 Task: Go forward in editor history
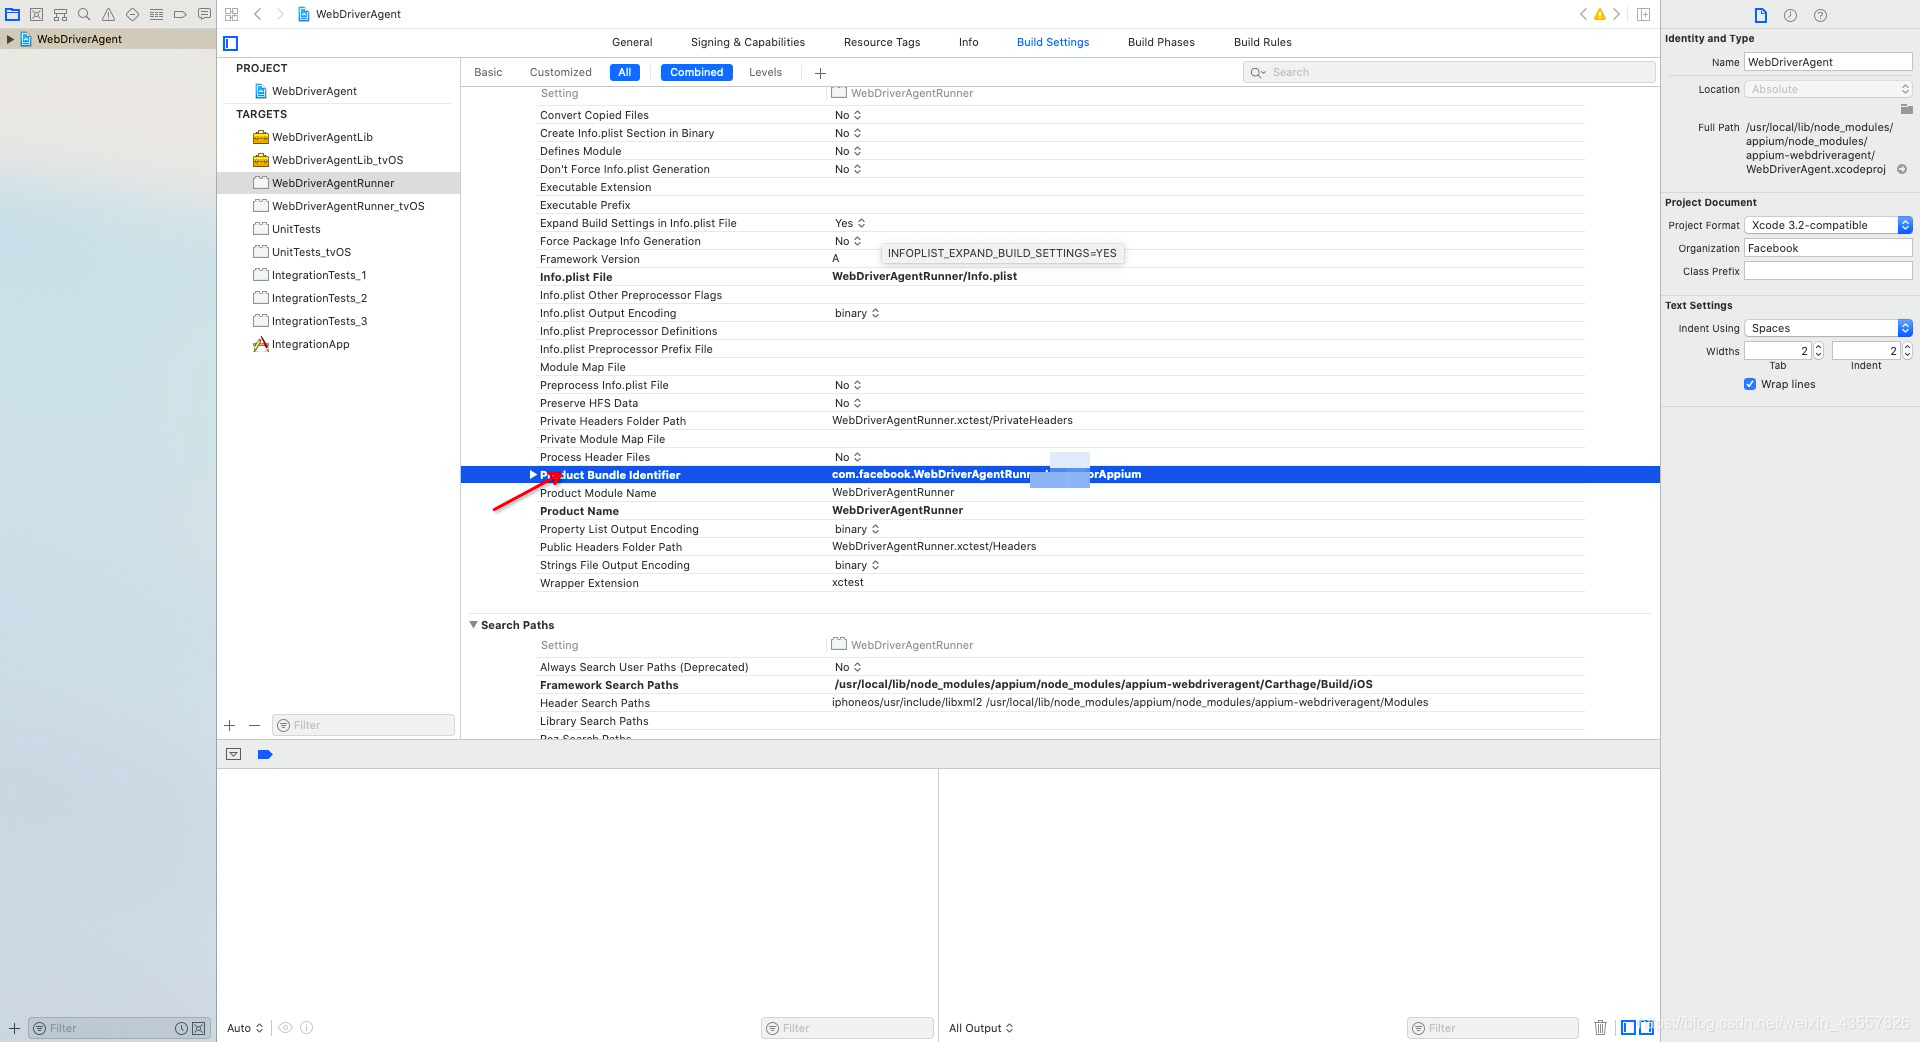280,14
